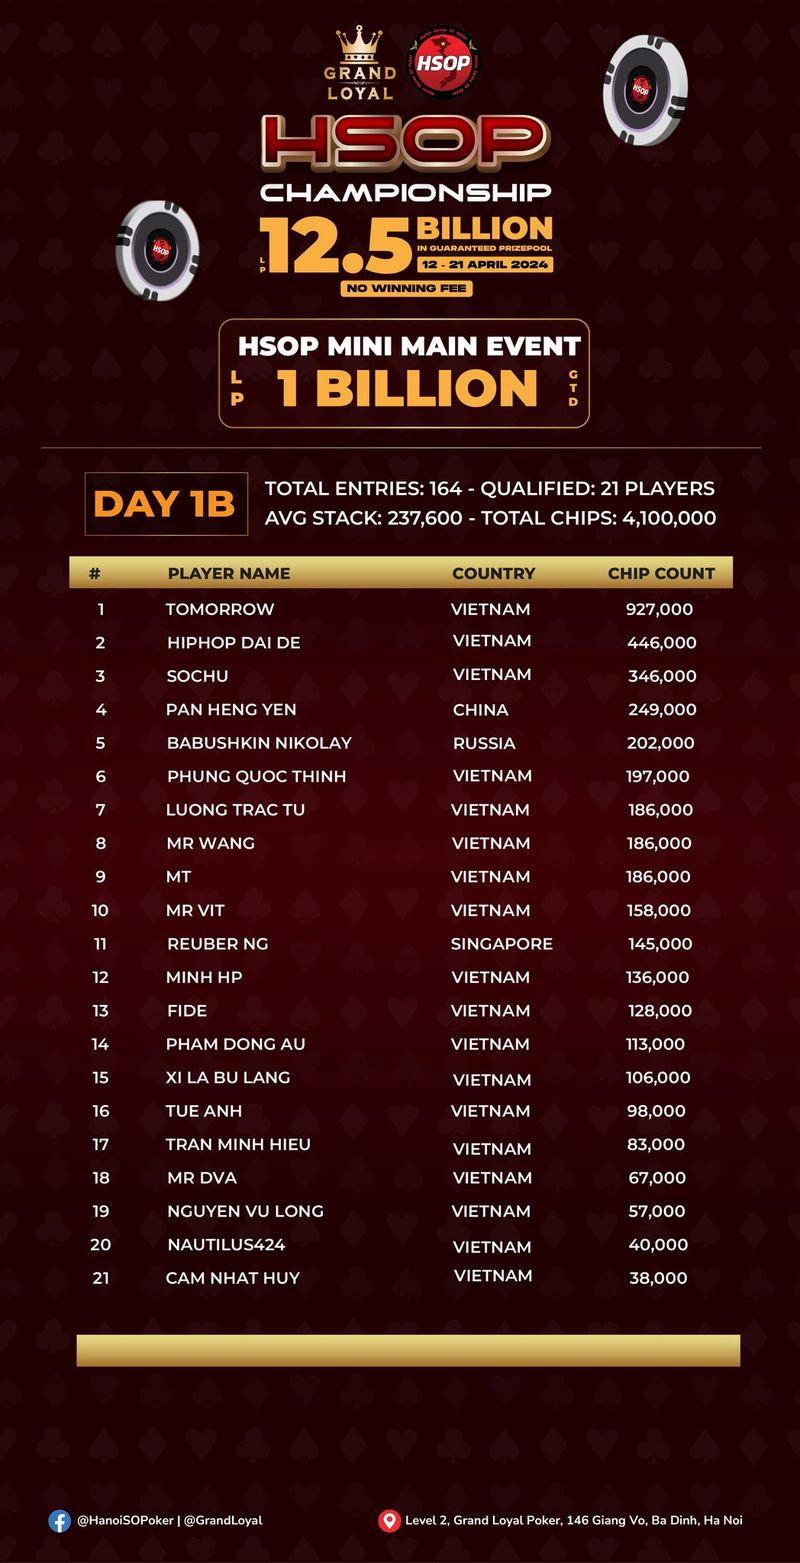Click the Grand Loyal crown logo
Screen dimensions: 800x1563
[360, 63]
